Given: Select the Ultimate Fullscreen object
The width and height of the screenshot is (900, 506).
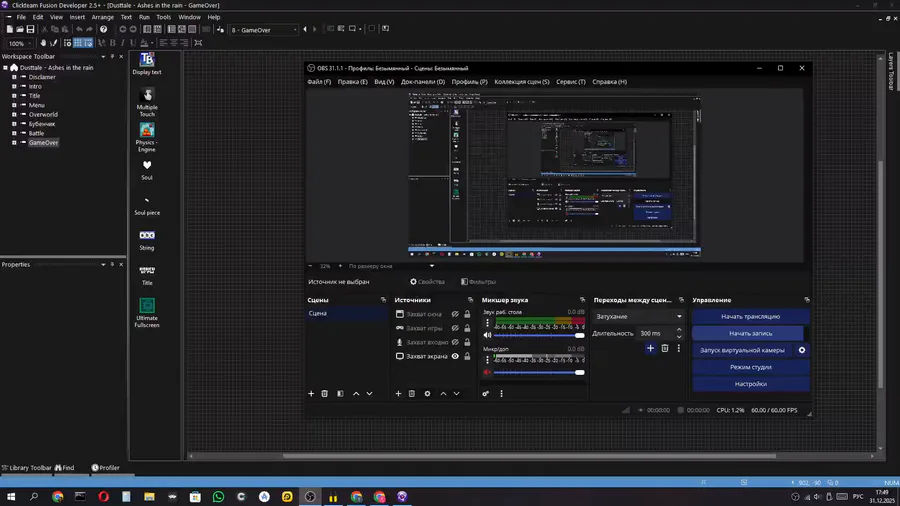Looking at the screenshot, I should pyautogui.click(x=147, y=313).
